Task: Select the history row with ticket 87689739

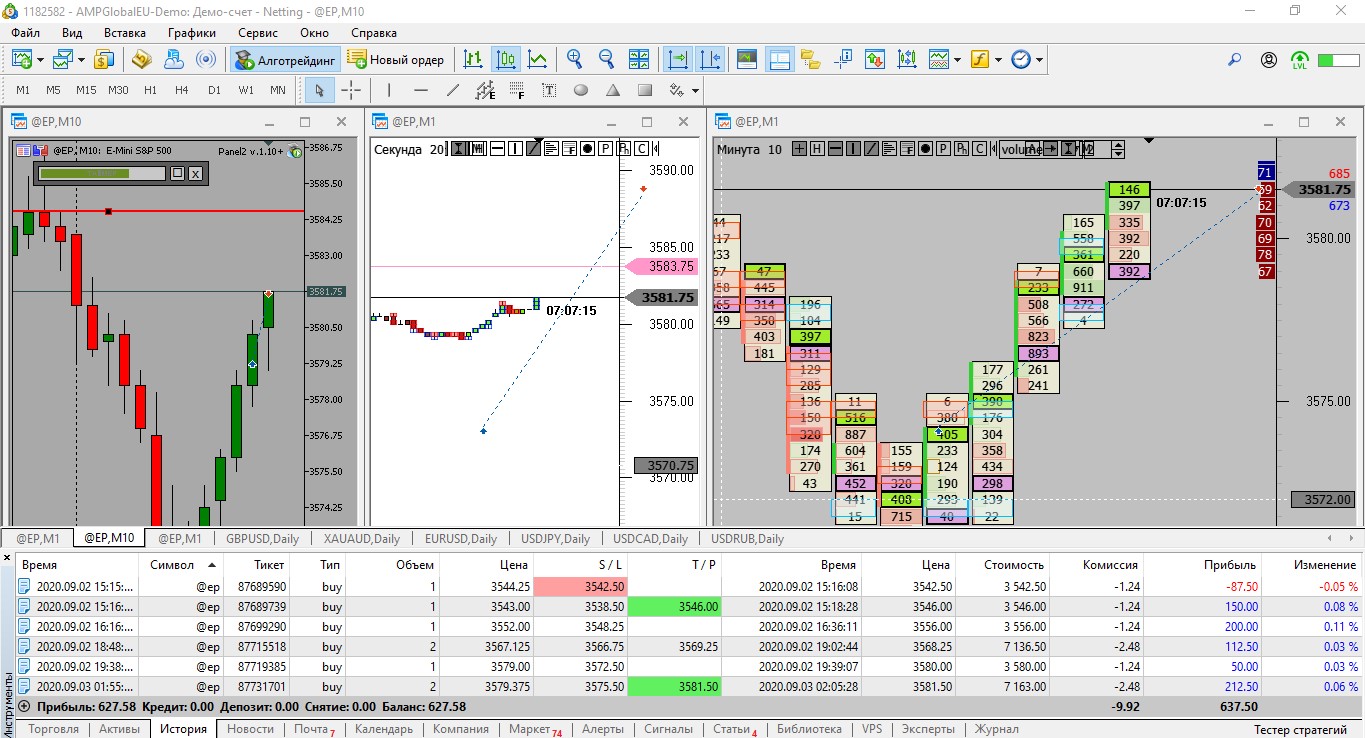Action: coord(689,607)
